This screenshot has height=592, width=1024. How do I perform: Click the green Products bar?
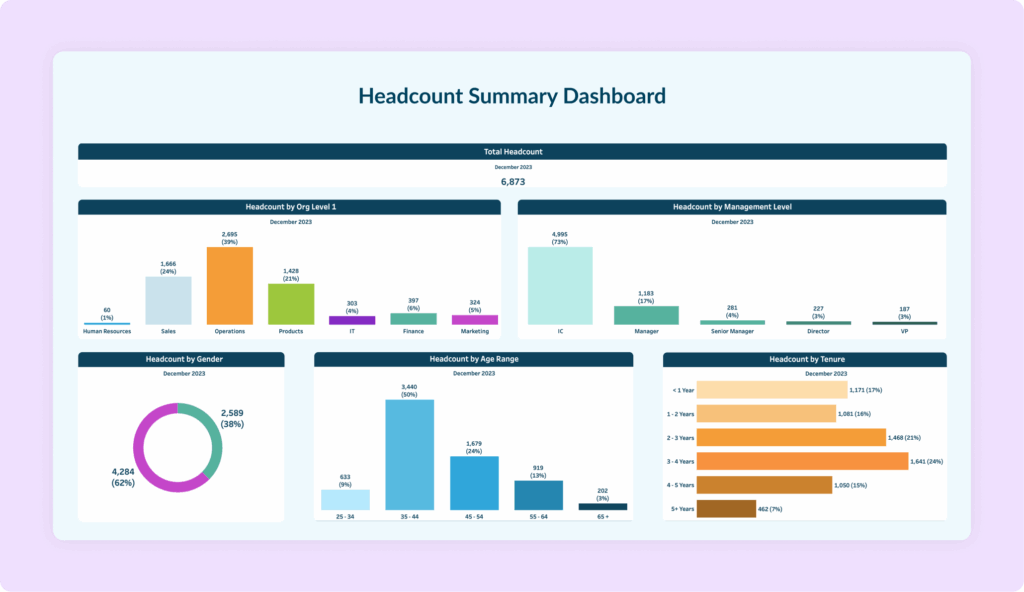click(291, 304)
